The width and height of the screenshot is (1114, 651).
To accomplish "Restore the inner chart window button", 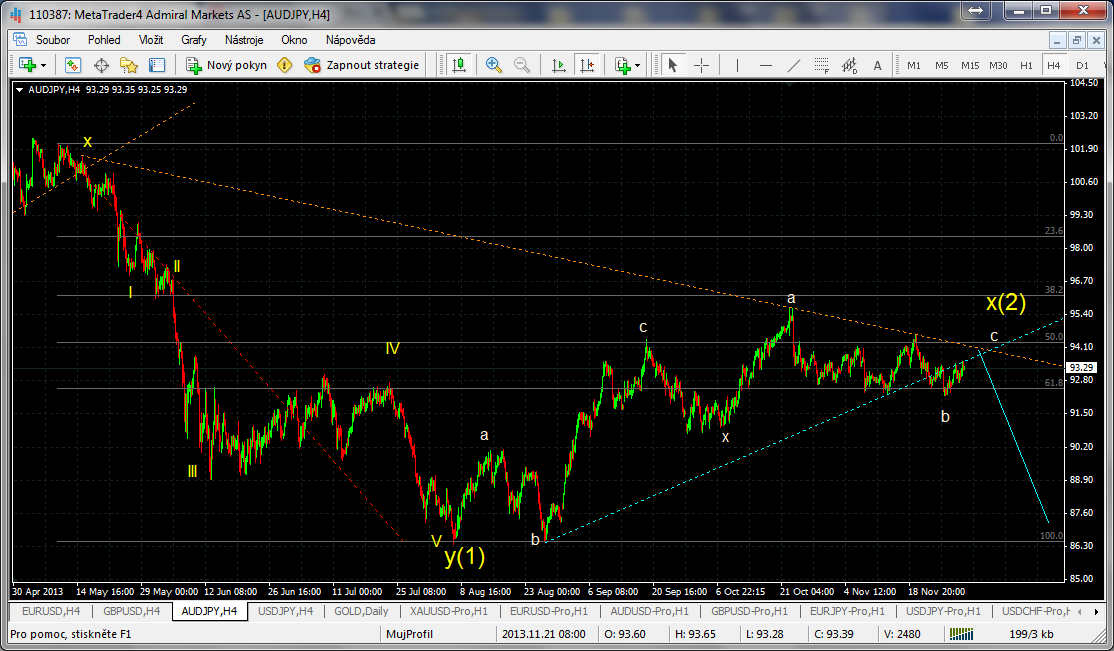I will click(1077, 40).
